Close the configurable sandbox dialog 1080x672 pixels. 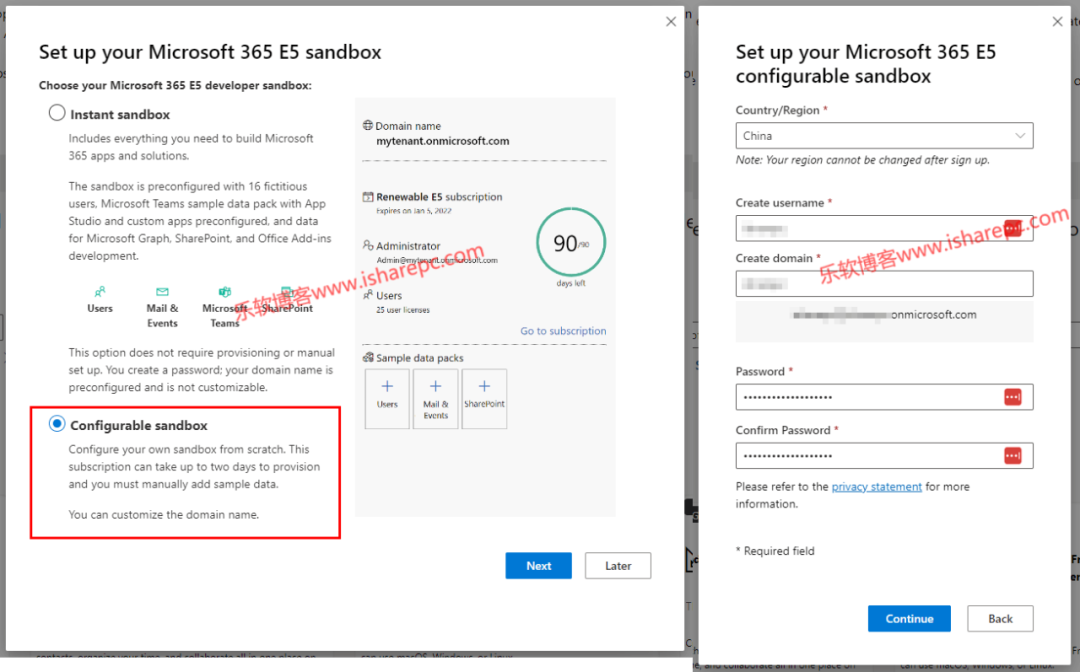(1058, 21)
